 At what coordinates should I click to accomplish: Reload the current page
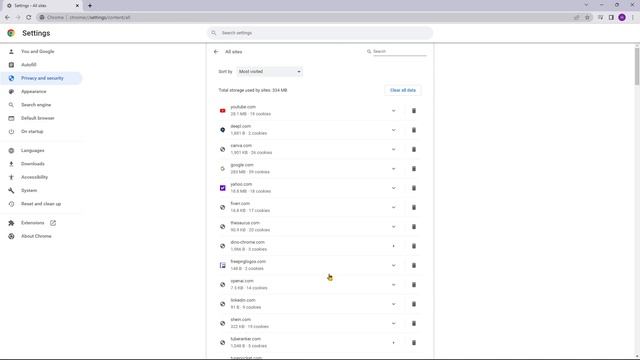tap(29, 18)
